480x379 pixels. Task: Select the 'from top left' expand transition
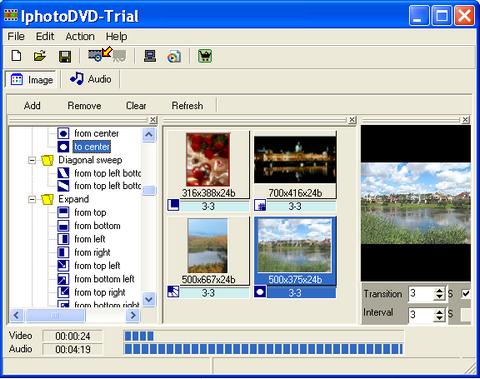point(97,266)
